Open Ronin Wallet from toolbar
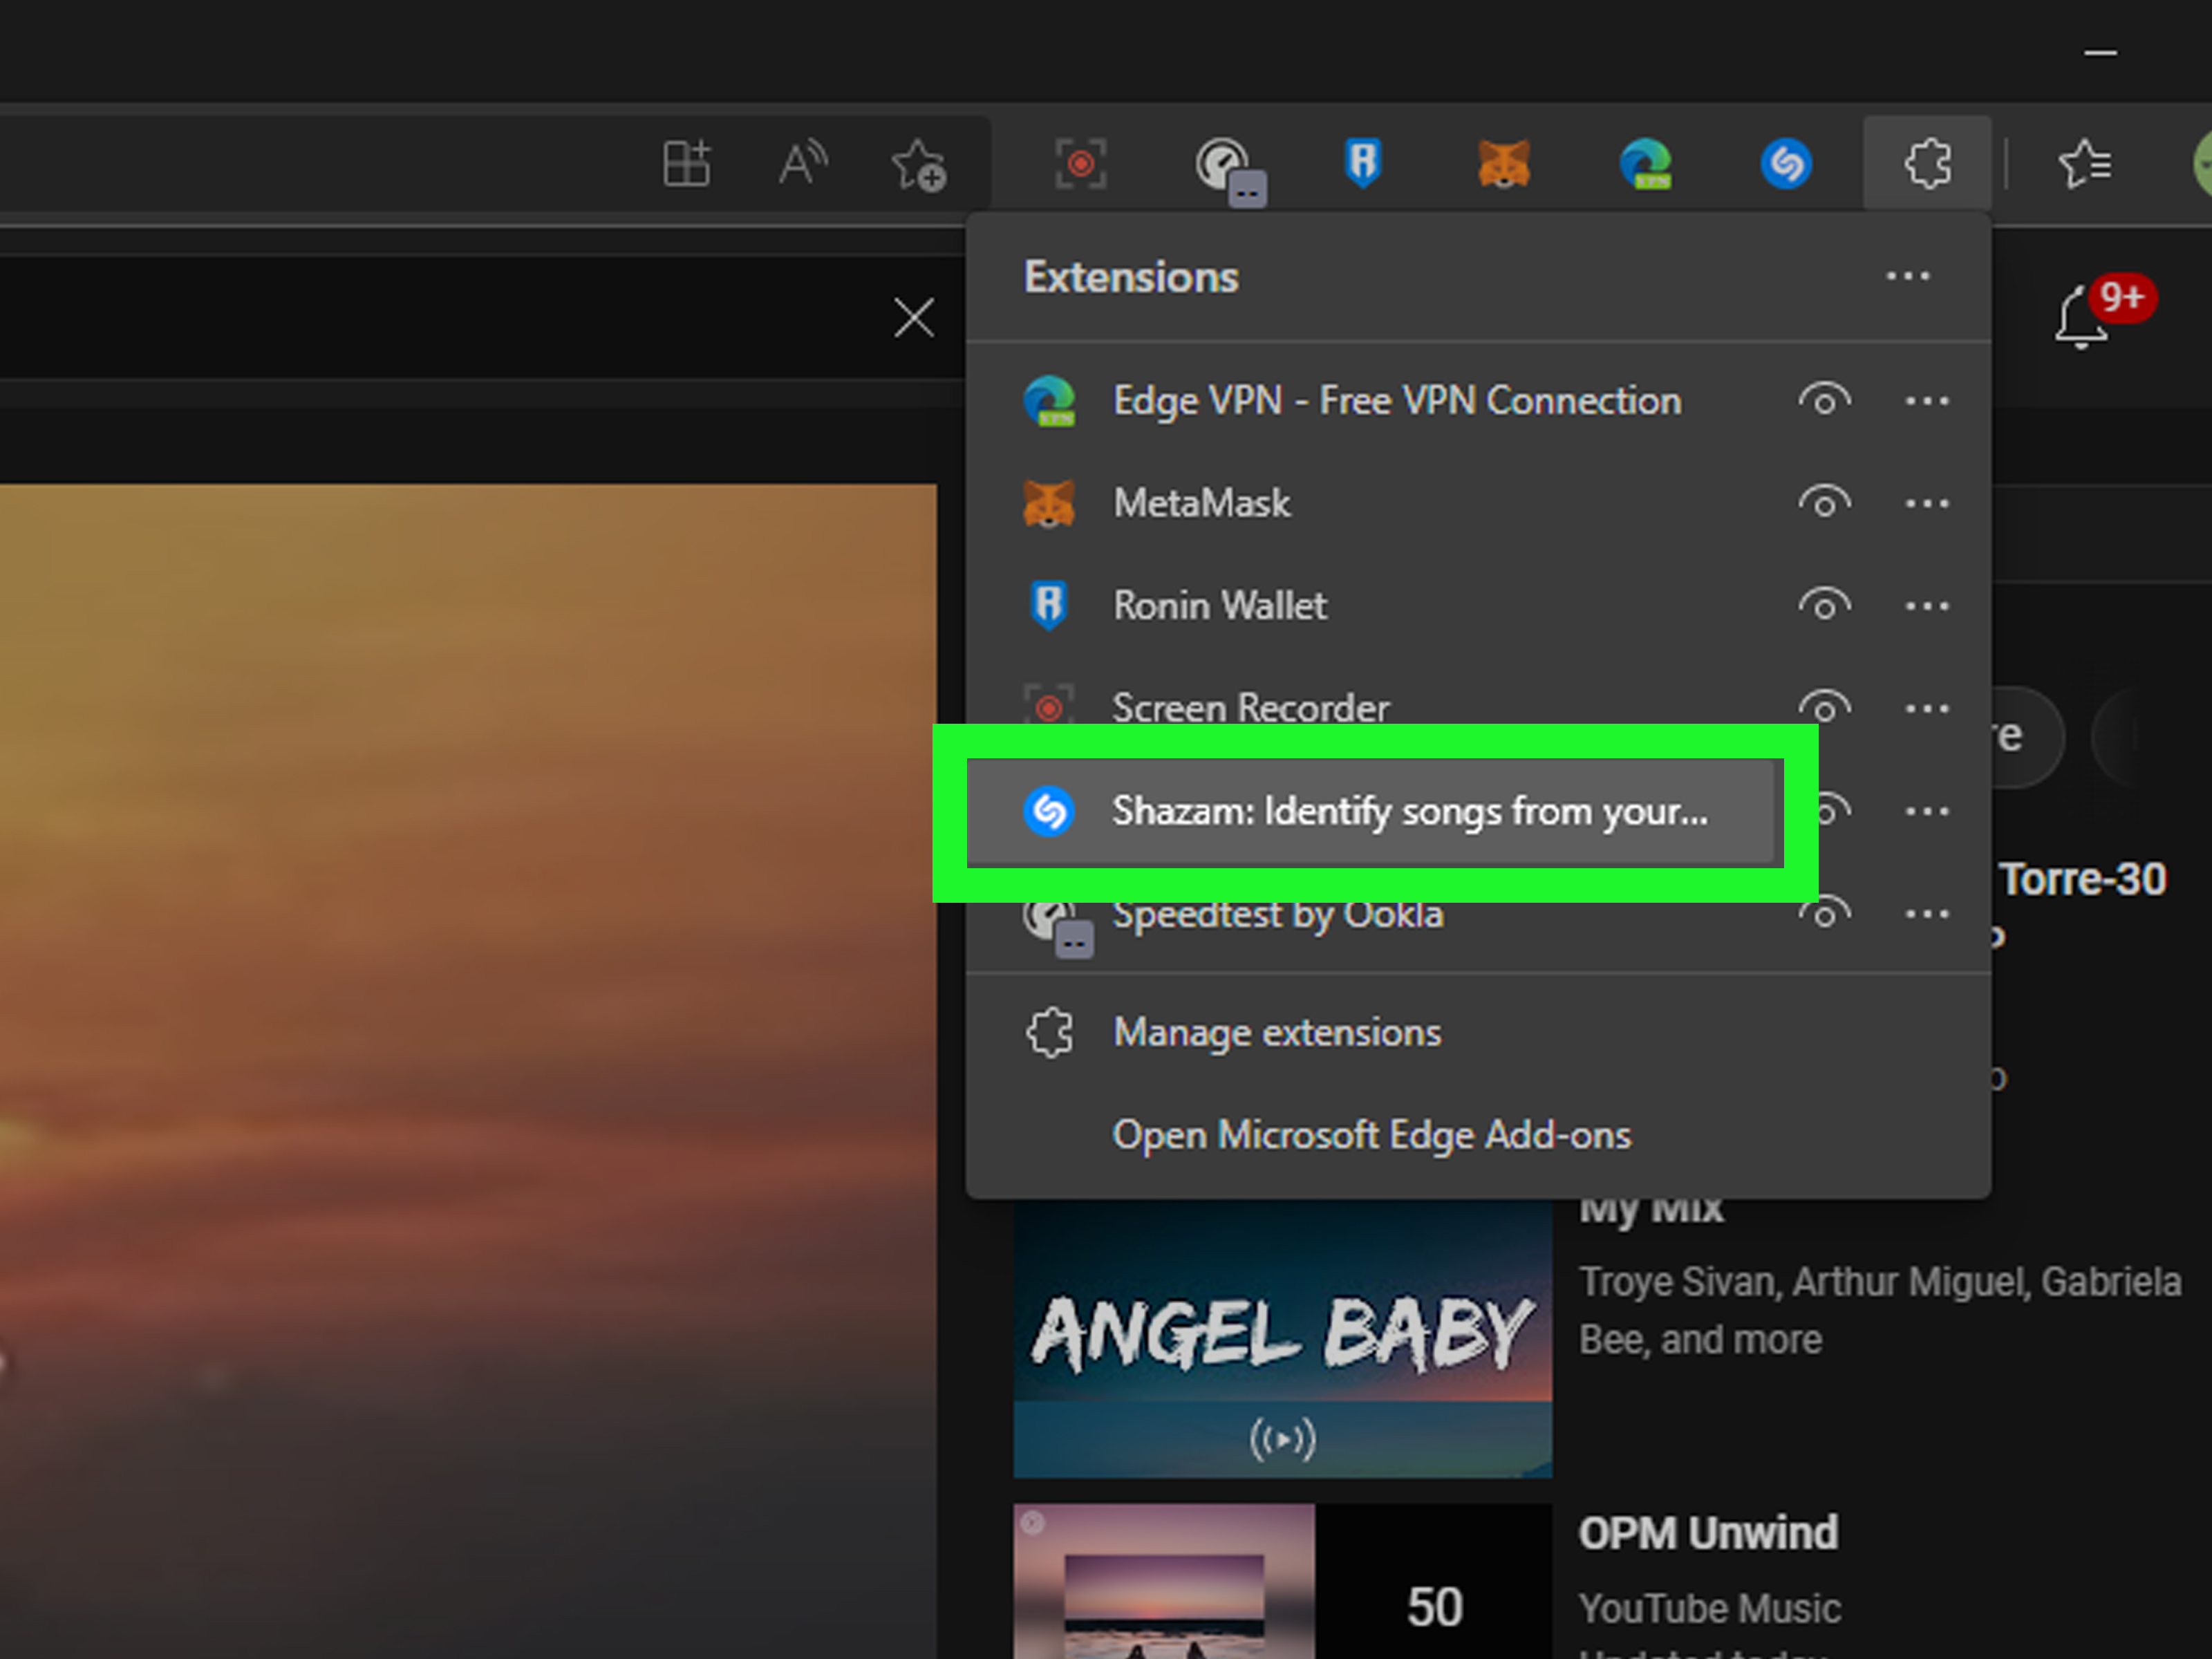 point(1363,164)
